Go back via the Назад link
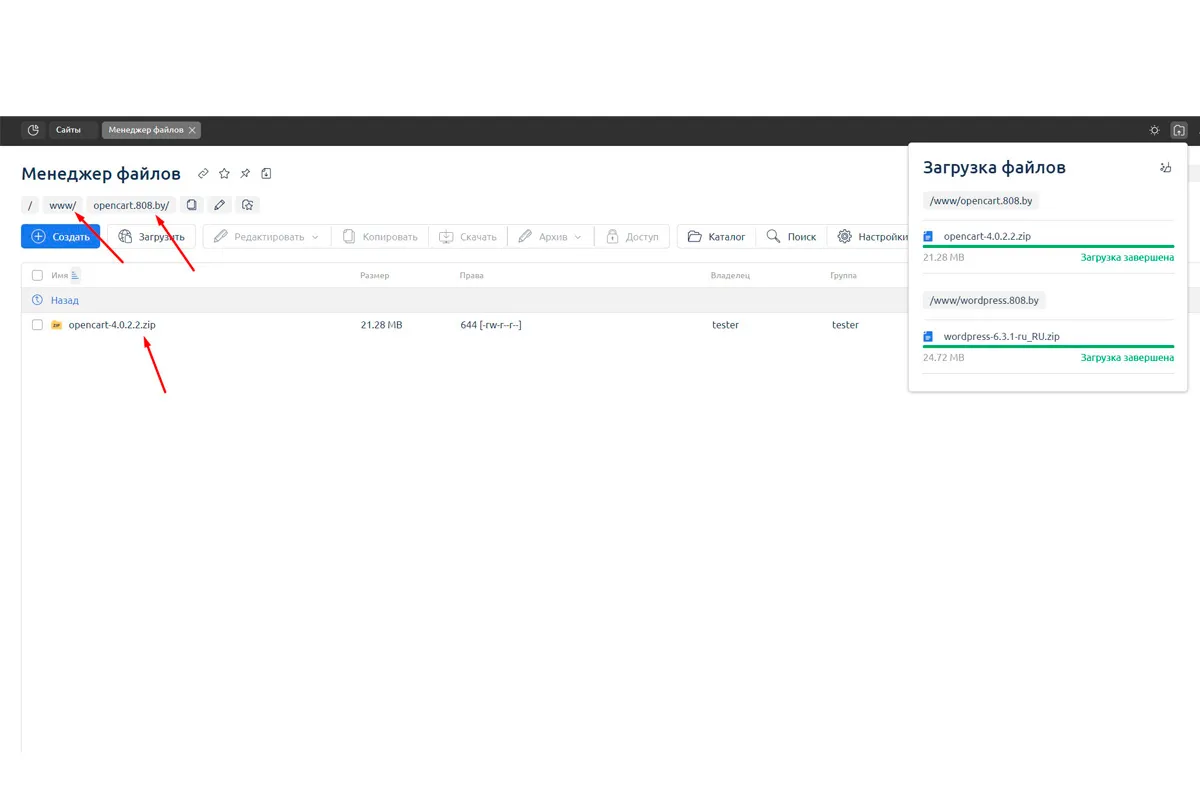Screen dimensions: 1200x800 point(64,300)
